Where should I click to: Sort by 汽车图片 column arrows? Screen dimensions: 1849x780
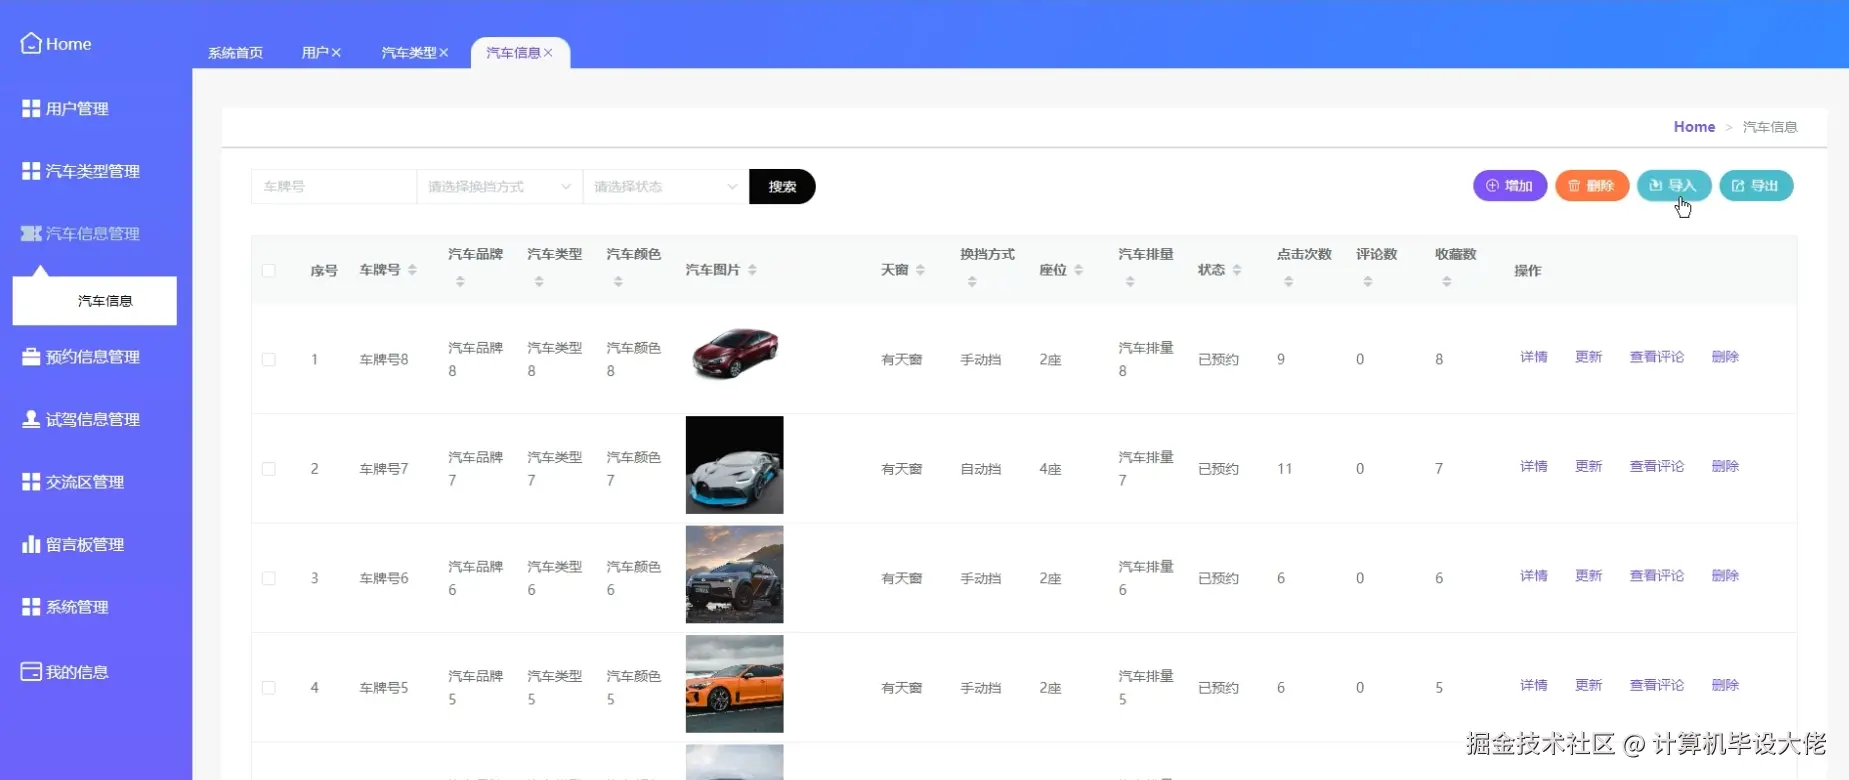click(x=752, y=270)
